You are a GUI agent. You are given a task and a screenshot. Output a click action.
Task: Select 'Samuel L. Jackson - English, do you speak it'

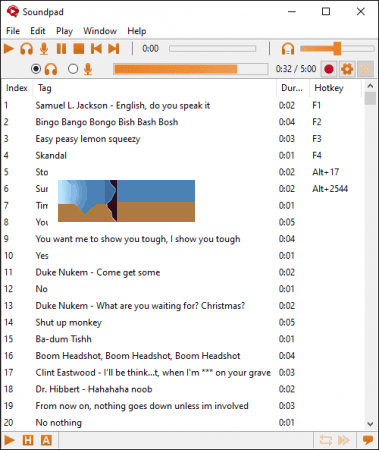tap(182, 106)
